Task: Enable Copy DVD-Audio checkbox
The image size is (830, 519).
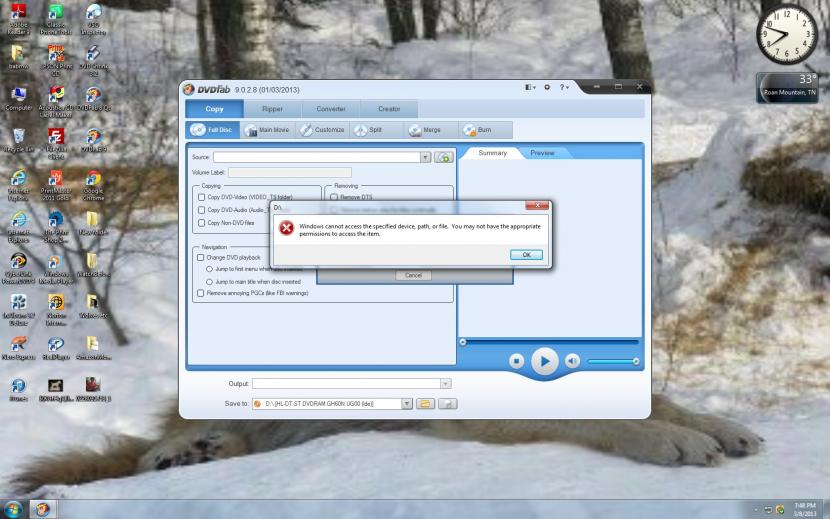Action: click(x=201, y=210)
